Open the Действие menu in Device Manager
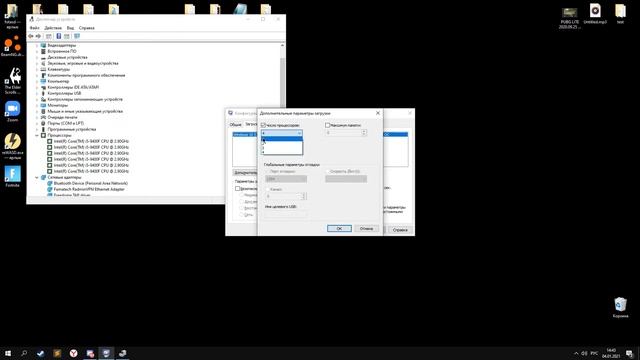The width and height of the screenshot is (640, 360). click(x=53, y=28)
